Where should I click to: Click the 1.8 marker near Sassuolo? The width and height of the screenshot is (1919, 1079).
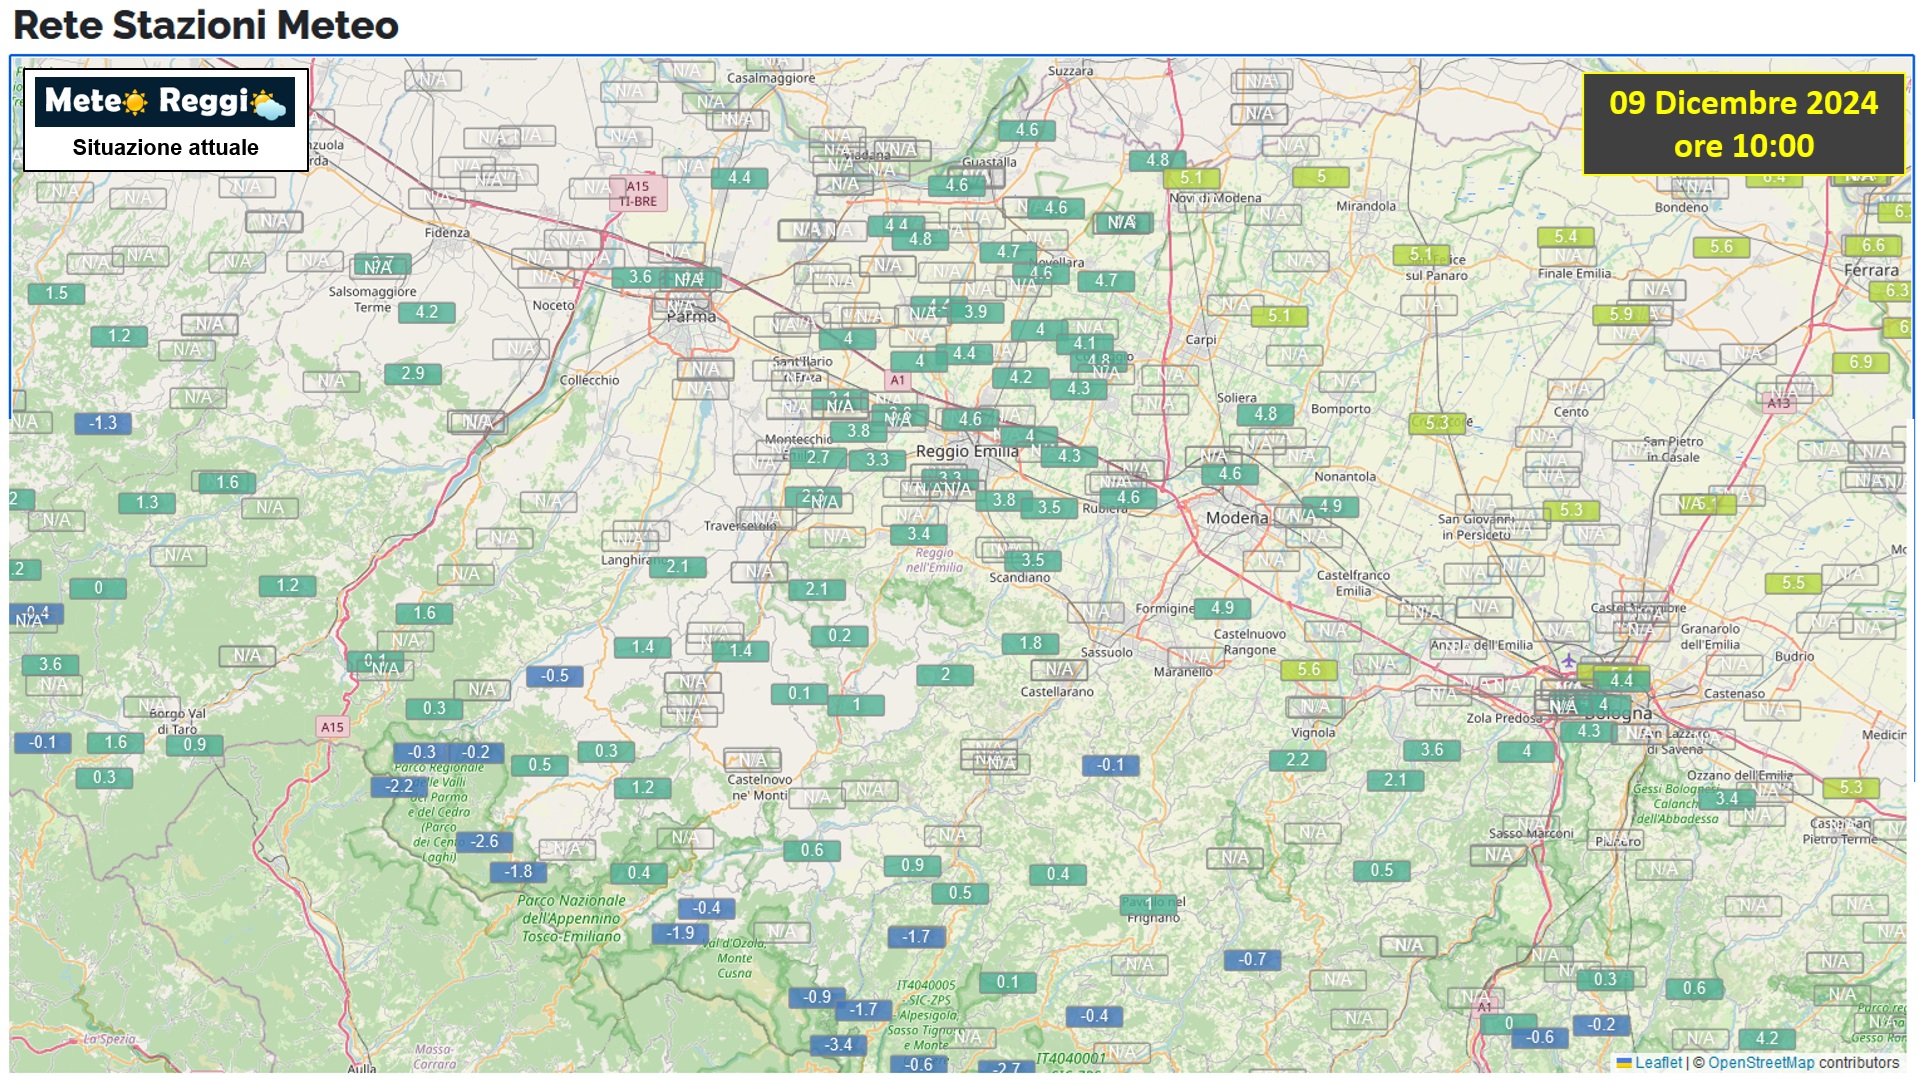[1030, 643]
